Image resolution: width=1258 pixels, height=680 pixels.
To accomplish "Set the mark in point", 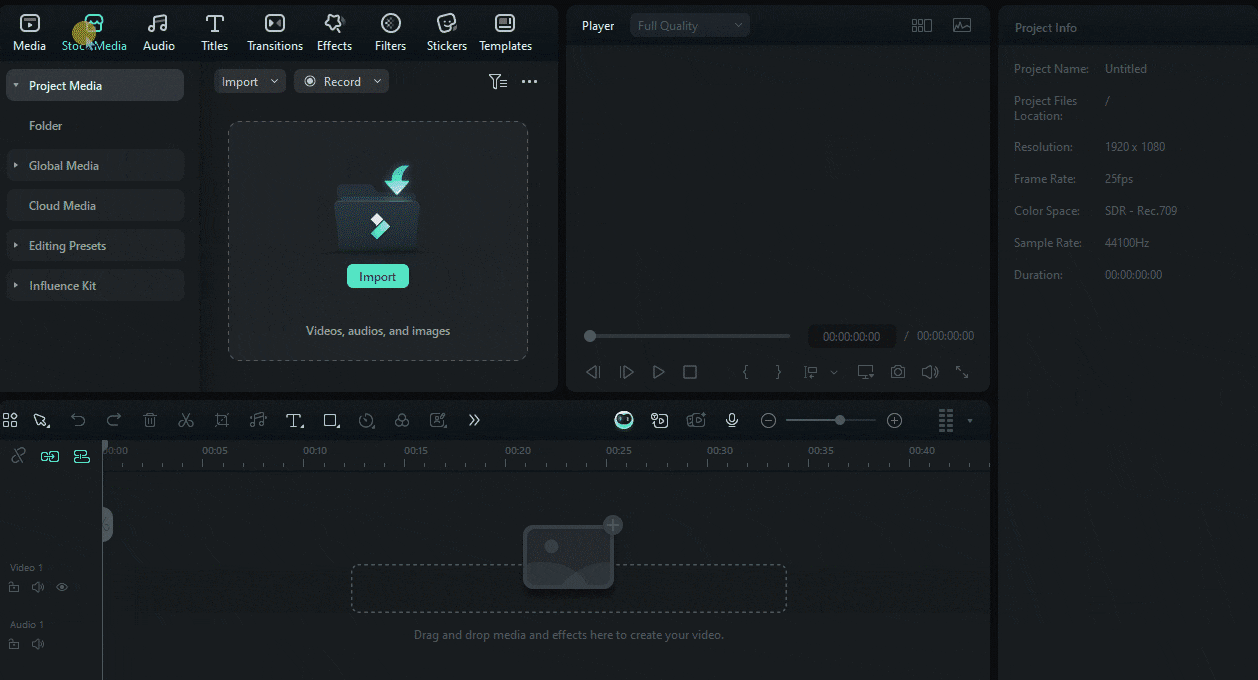I will click(x=745, y=372).
